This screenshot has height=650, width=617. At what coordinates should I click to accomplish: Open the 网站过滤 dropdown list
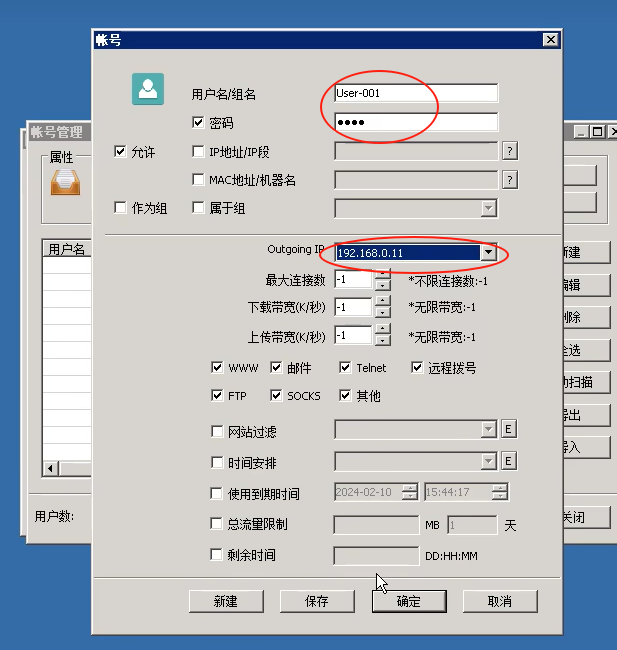(x=488, y=429)
